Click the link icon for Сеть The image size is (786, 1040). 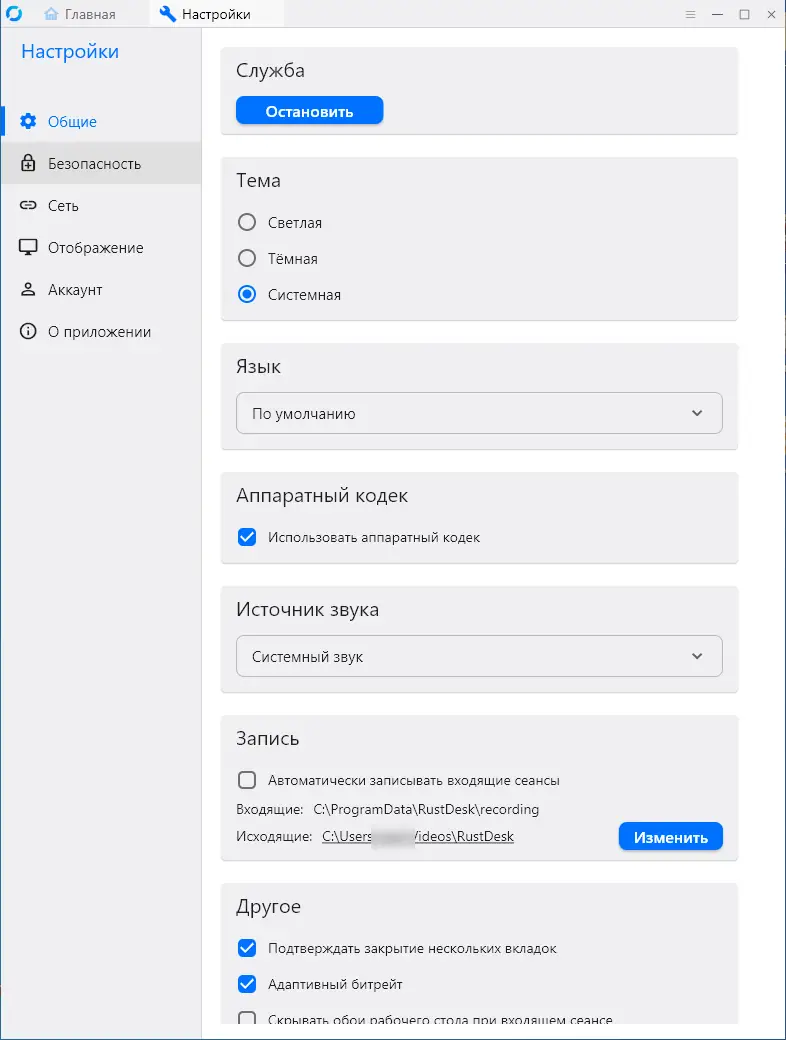28,206
